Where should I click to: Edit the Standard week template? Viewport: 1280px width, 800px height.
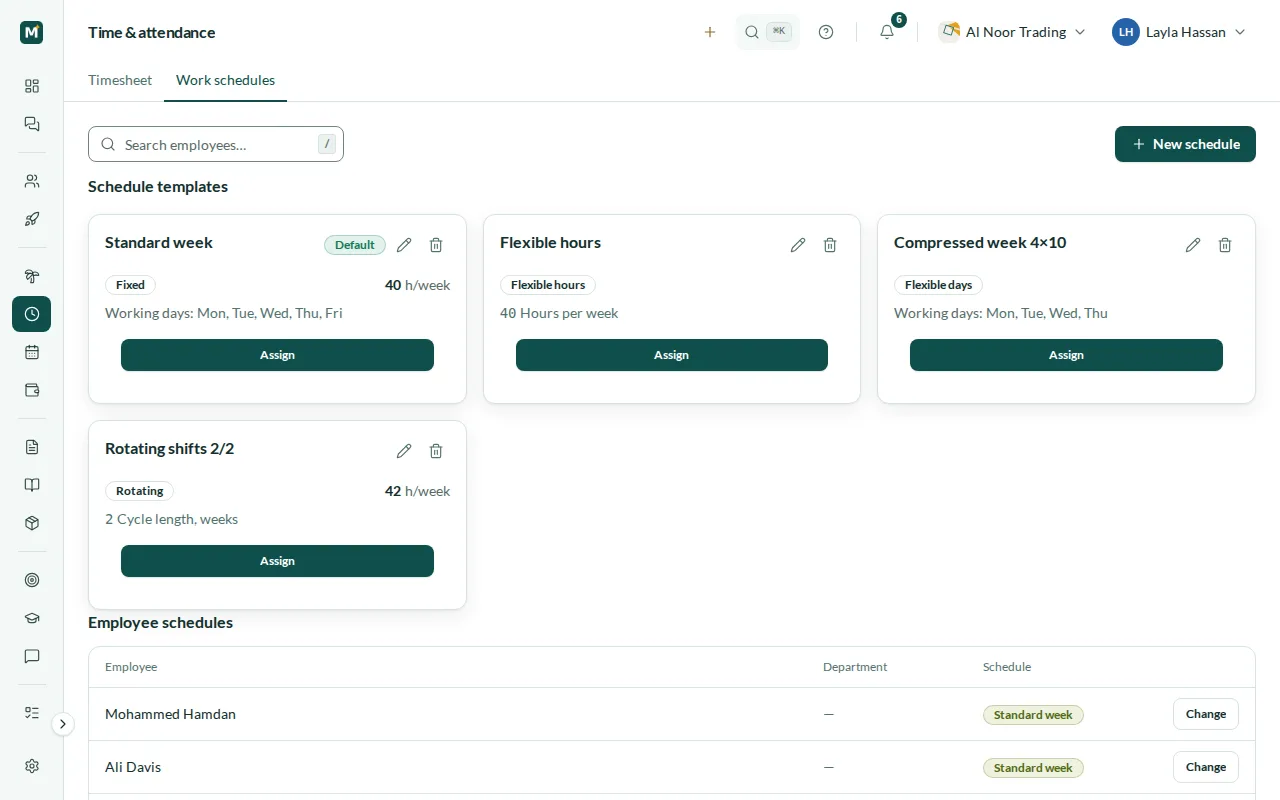click(x=404, y=245)
